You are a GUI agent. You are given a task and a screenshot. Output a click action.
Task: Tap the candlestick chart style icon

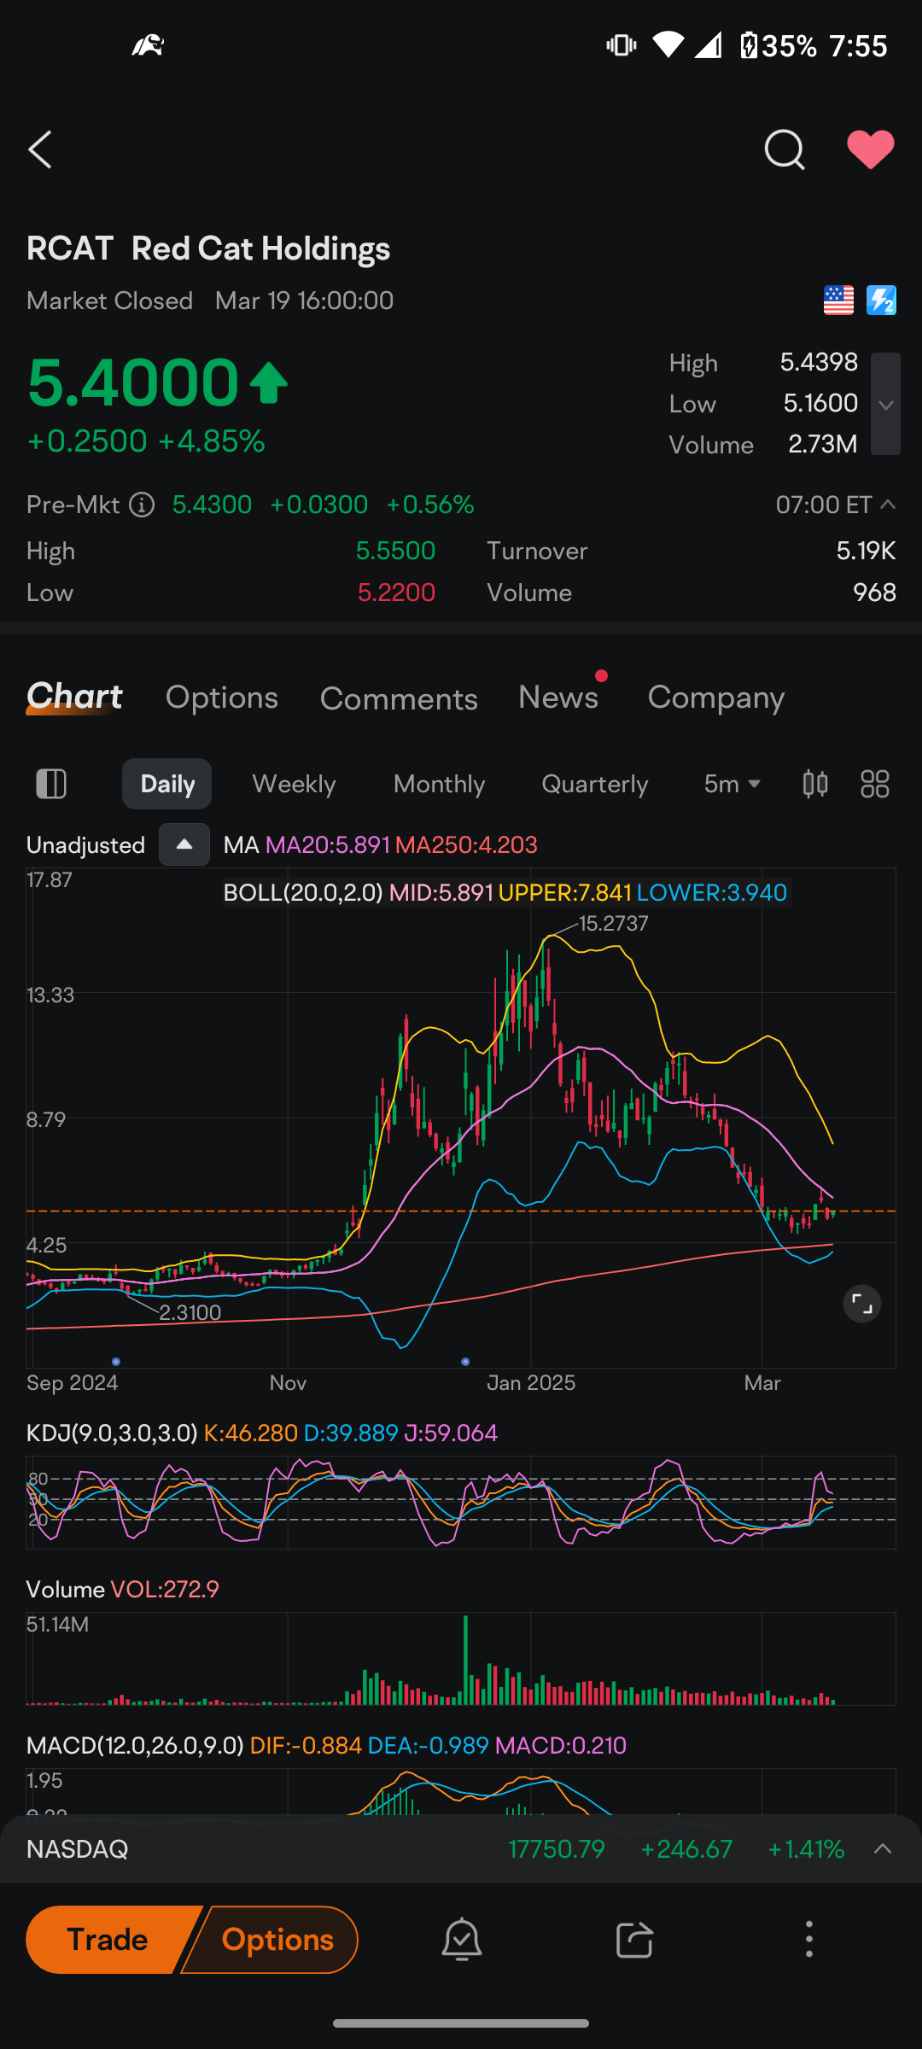[x=815, y=784]
